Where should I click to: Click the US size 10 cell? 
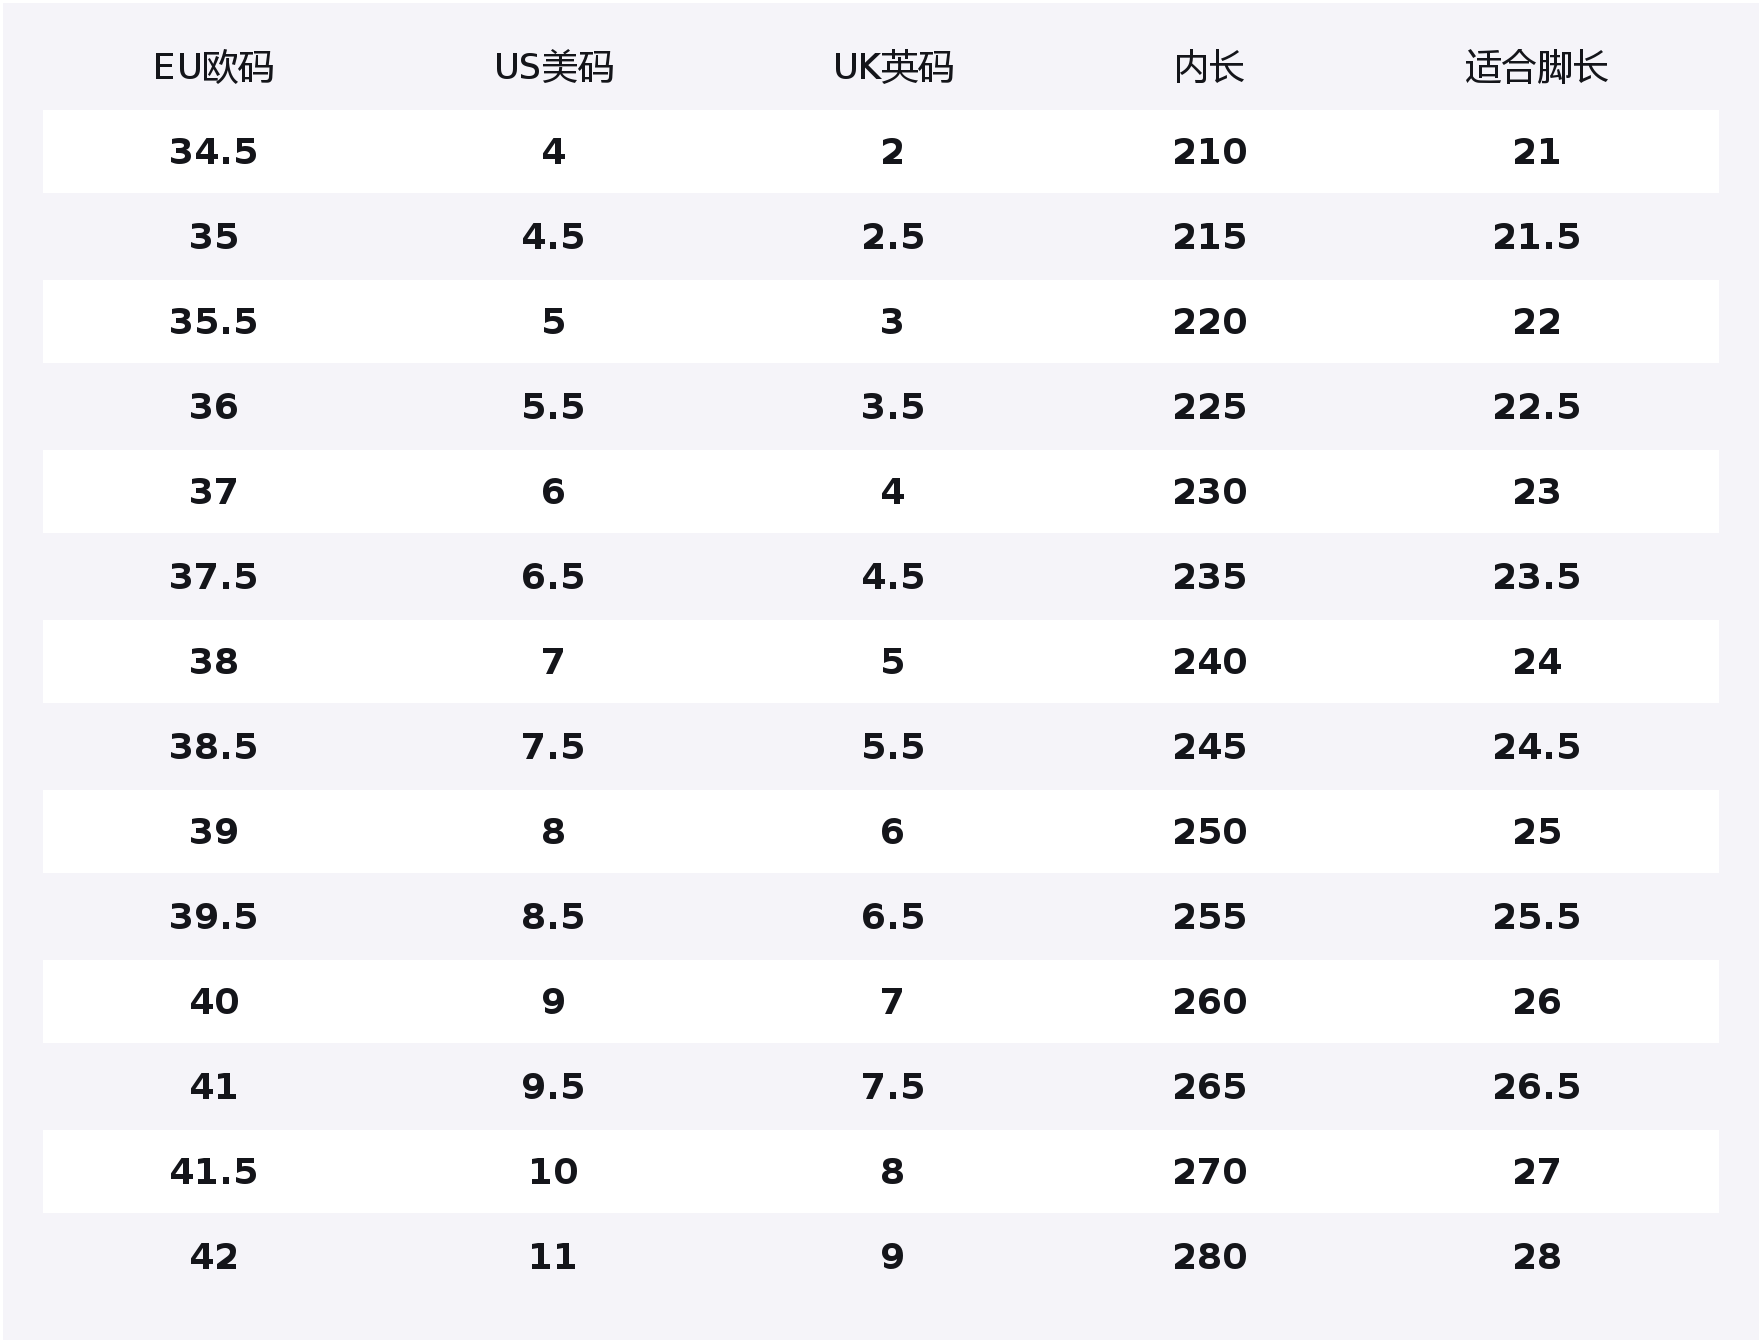click(x=553, y=1172)
